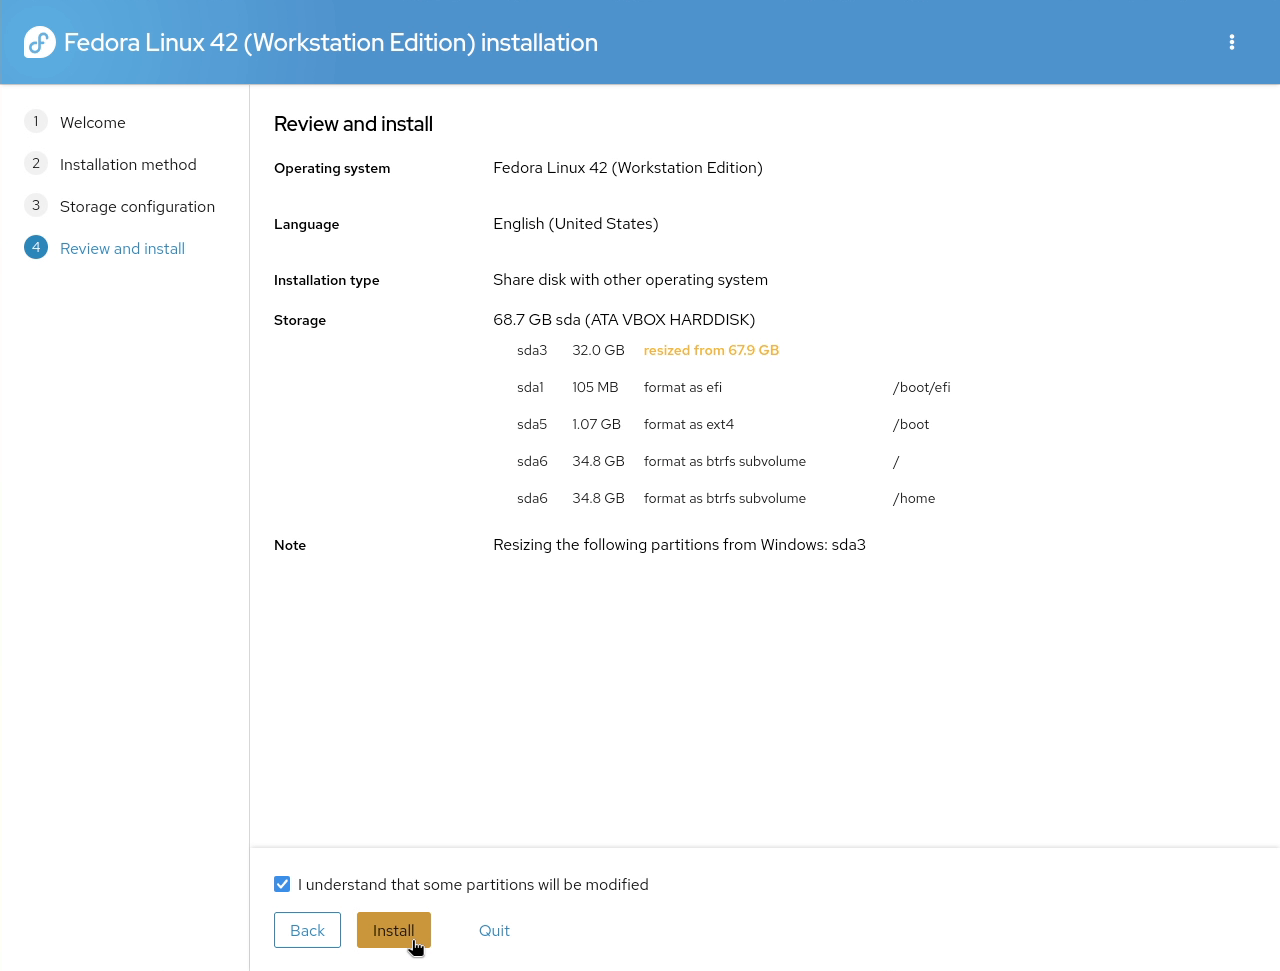Quit the installer via Quit link
Screen dimensions: 1280x971
coord(494,930)
